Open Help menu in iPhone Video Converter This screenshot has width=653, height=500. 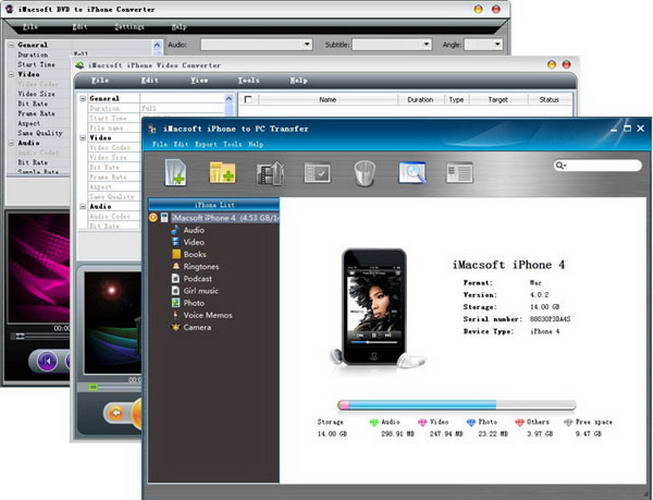click(x=299, y=80)
